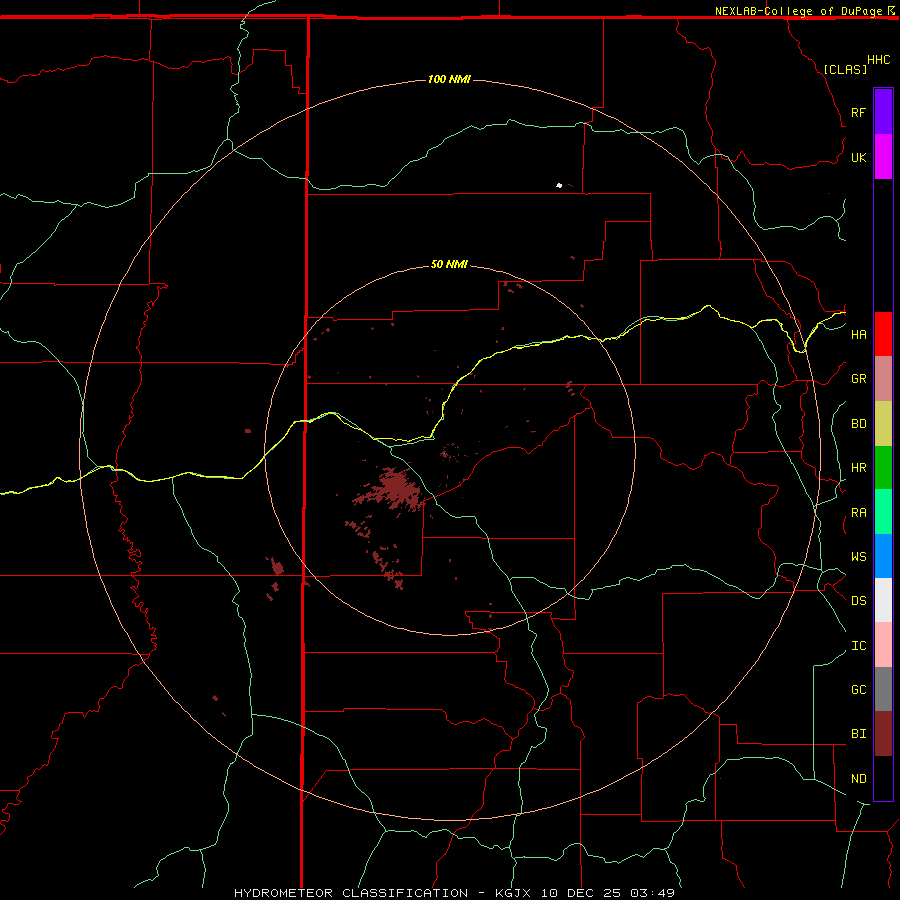Click the yellow BD legend color swatch
Screen dimensions: 900x900
click(x=883, y=424)
